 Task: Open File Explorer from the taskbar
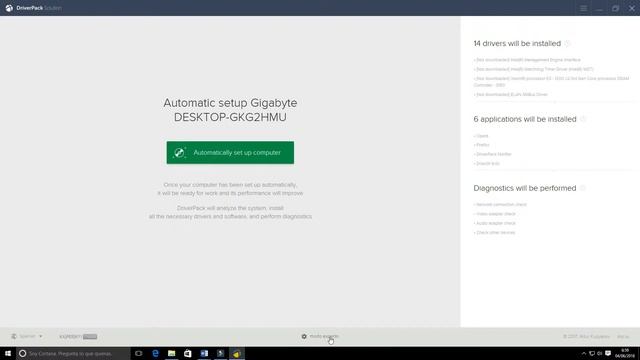[171, 353]
